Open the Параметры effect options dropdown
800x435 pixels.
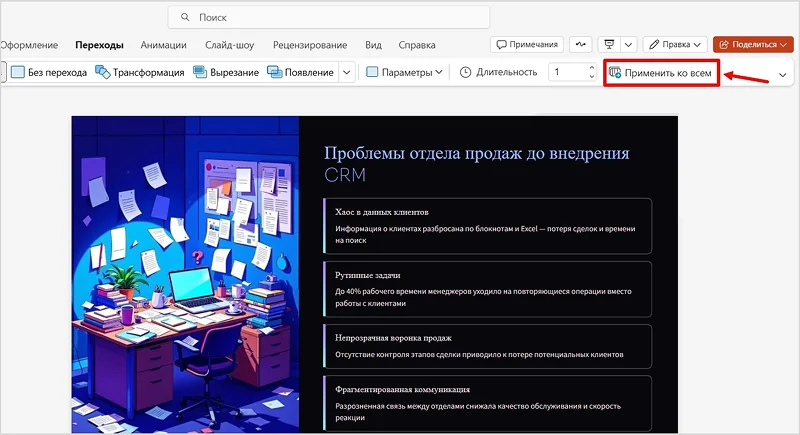point(405,72)
